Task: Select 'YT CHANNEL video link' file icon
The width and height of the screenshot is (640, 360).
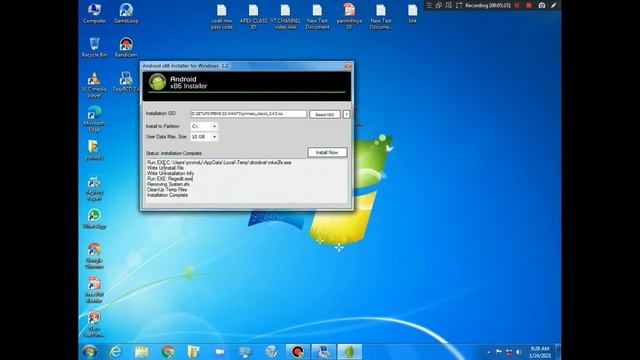Action: click(x=285, y=16)
